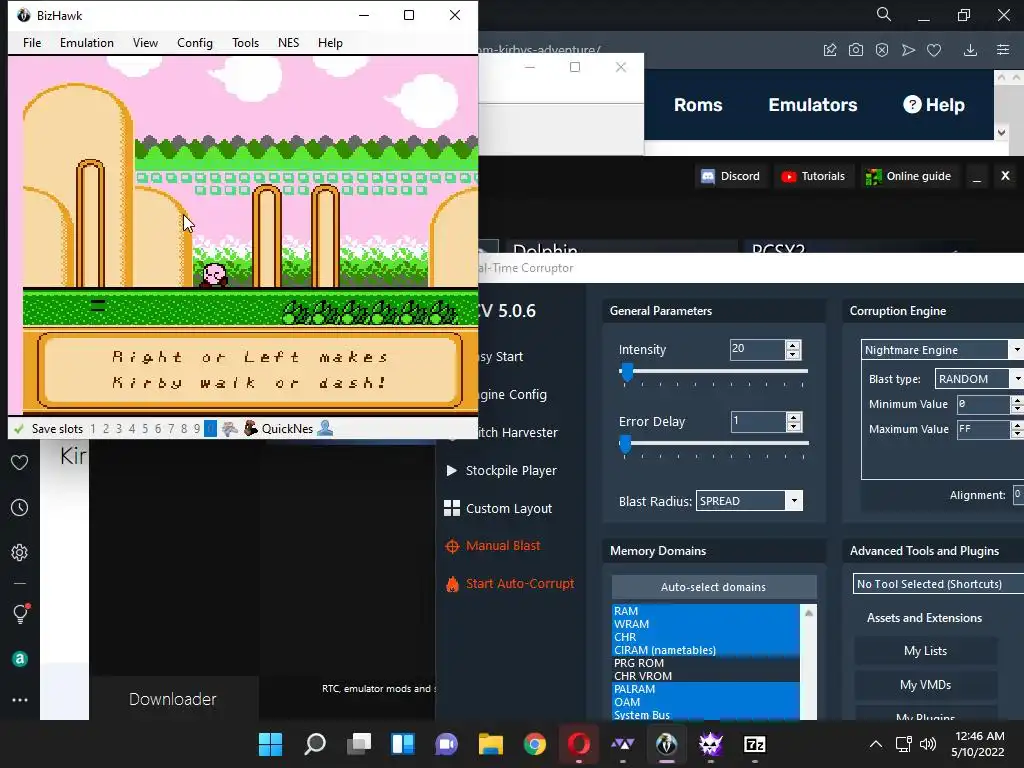Viewport: 1024px width, 768px height.
Task: Select CHR in Memory Domains list
Action: point(705,637)
